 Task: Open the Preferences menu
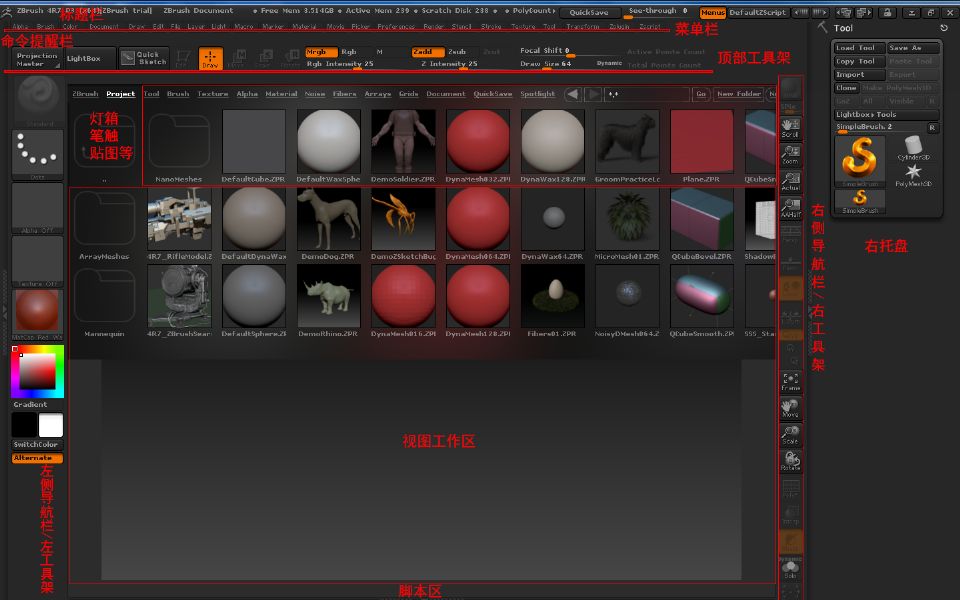click(396, 27)
